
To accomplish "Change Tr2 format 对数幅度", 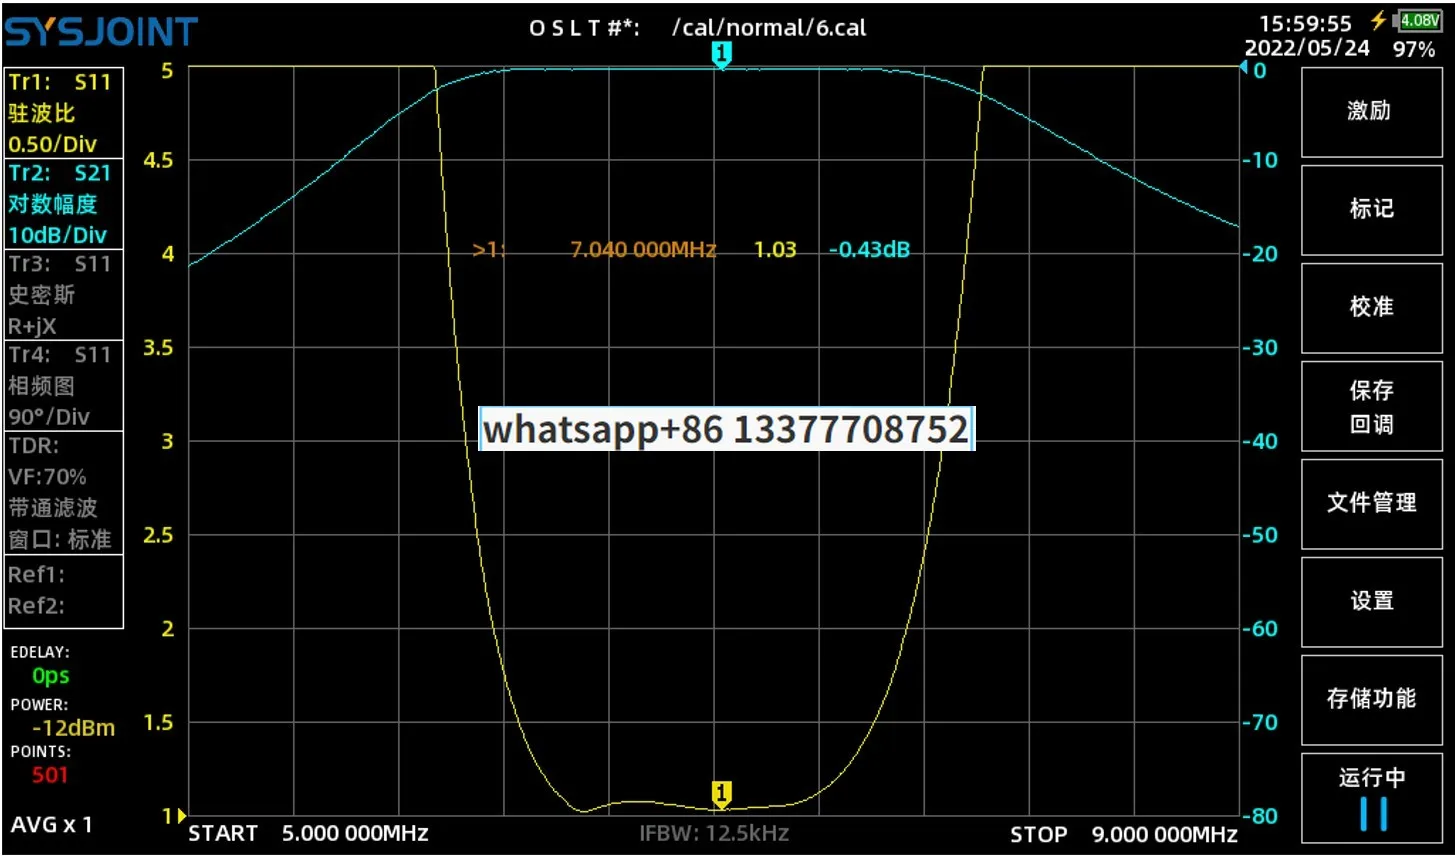I will (x=53, y=204).
